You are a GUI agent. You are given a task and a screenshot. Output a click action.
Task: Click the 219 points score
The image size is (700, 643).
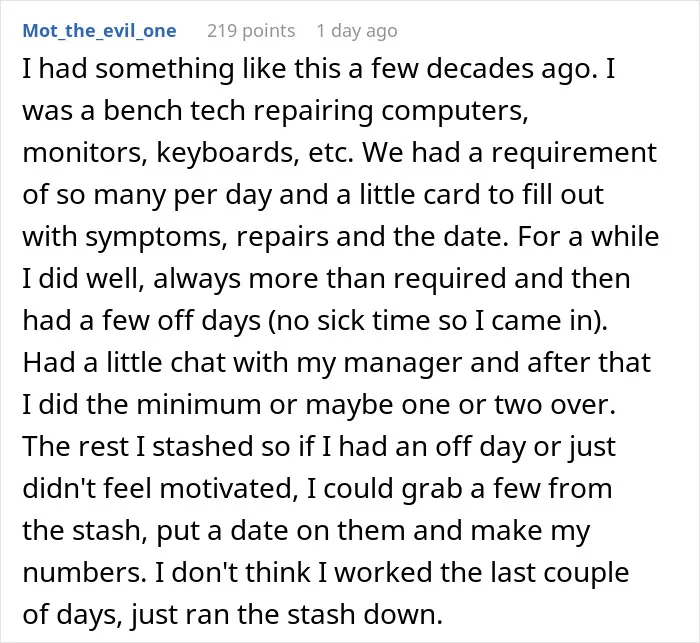251,31
